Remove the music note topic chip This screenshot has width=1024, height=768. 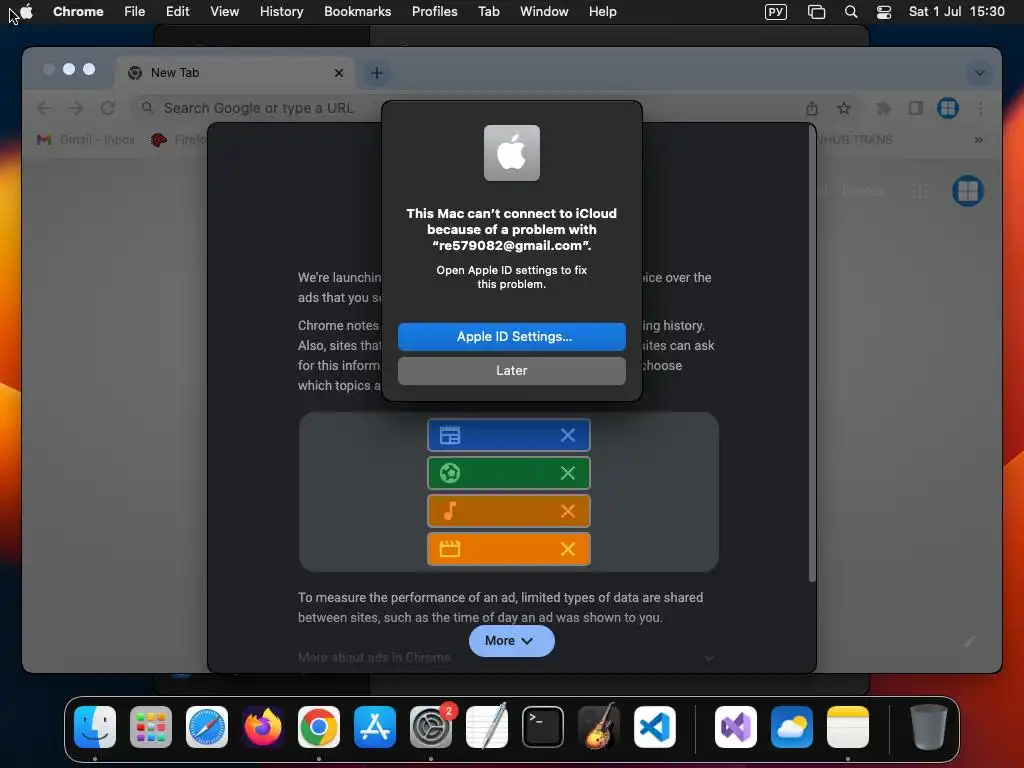pos(568,511)
